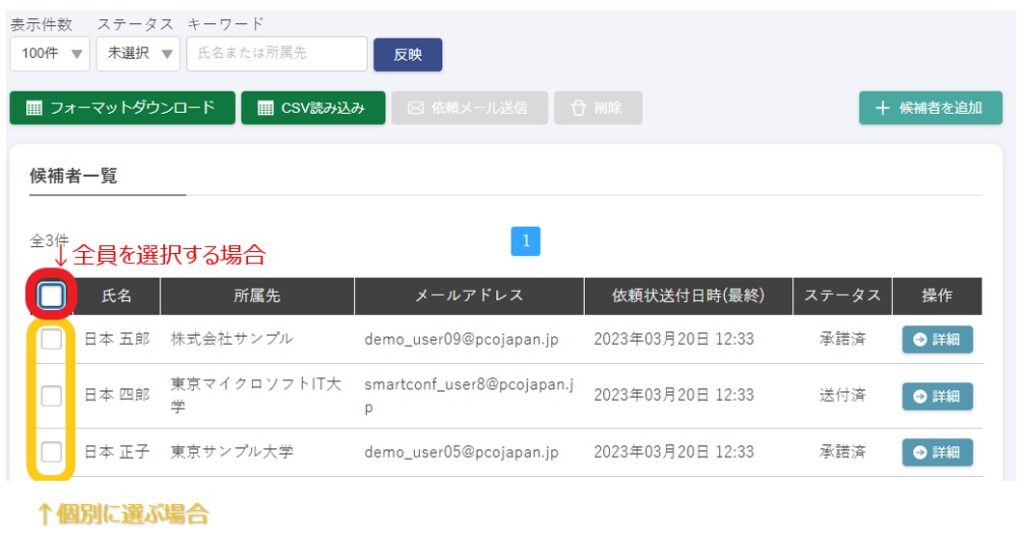Click 承諾済 status of 日本 五郎

coord(842,339)
